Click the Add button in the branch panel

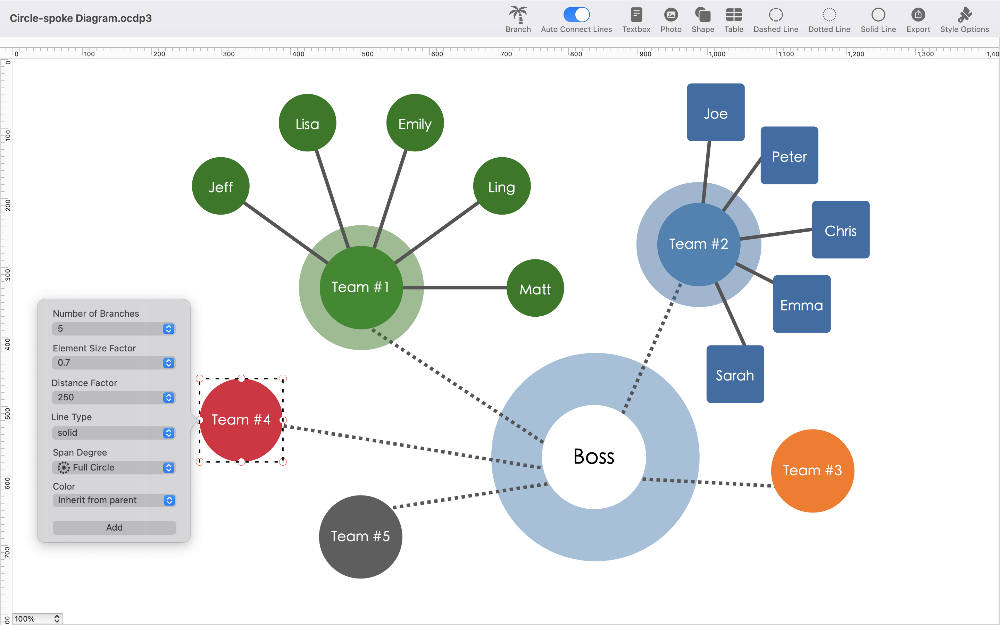pos(114,527)
